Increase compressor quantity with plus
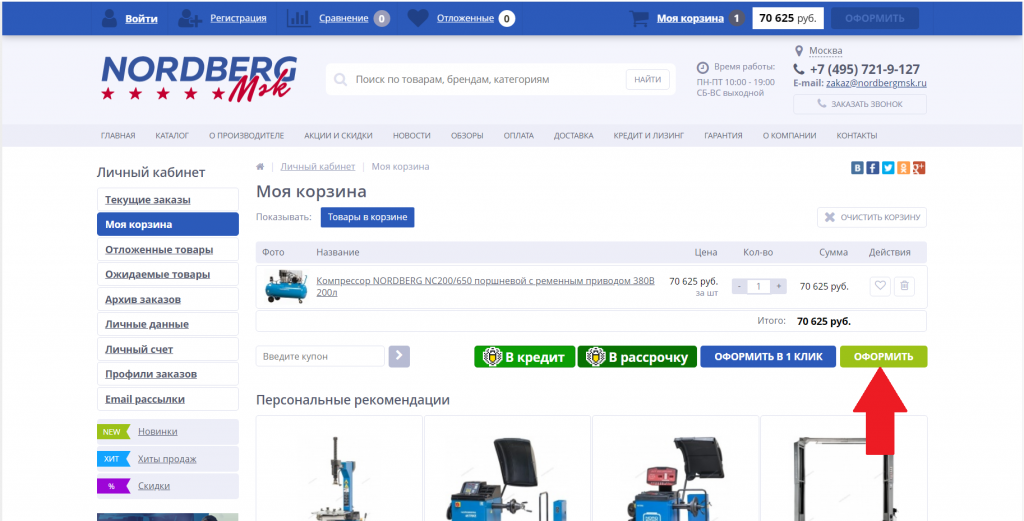Viewport: 1024px width, 521px height. tap(778, 286)
